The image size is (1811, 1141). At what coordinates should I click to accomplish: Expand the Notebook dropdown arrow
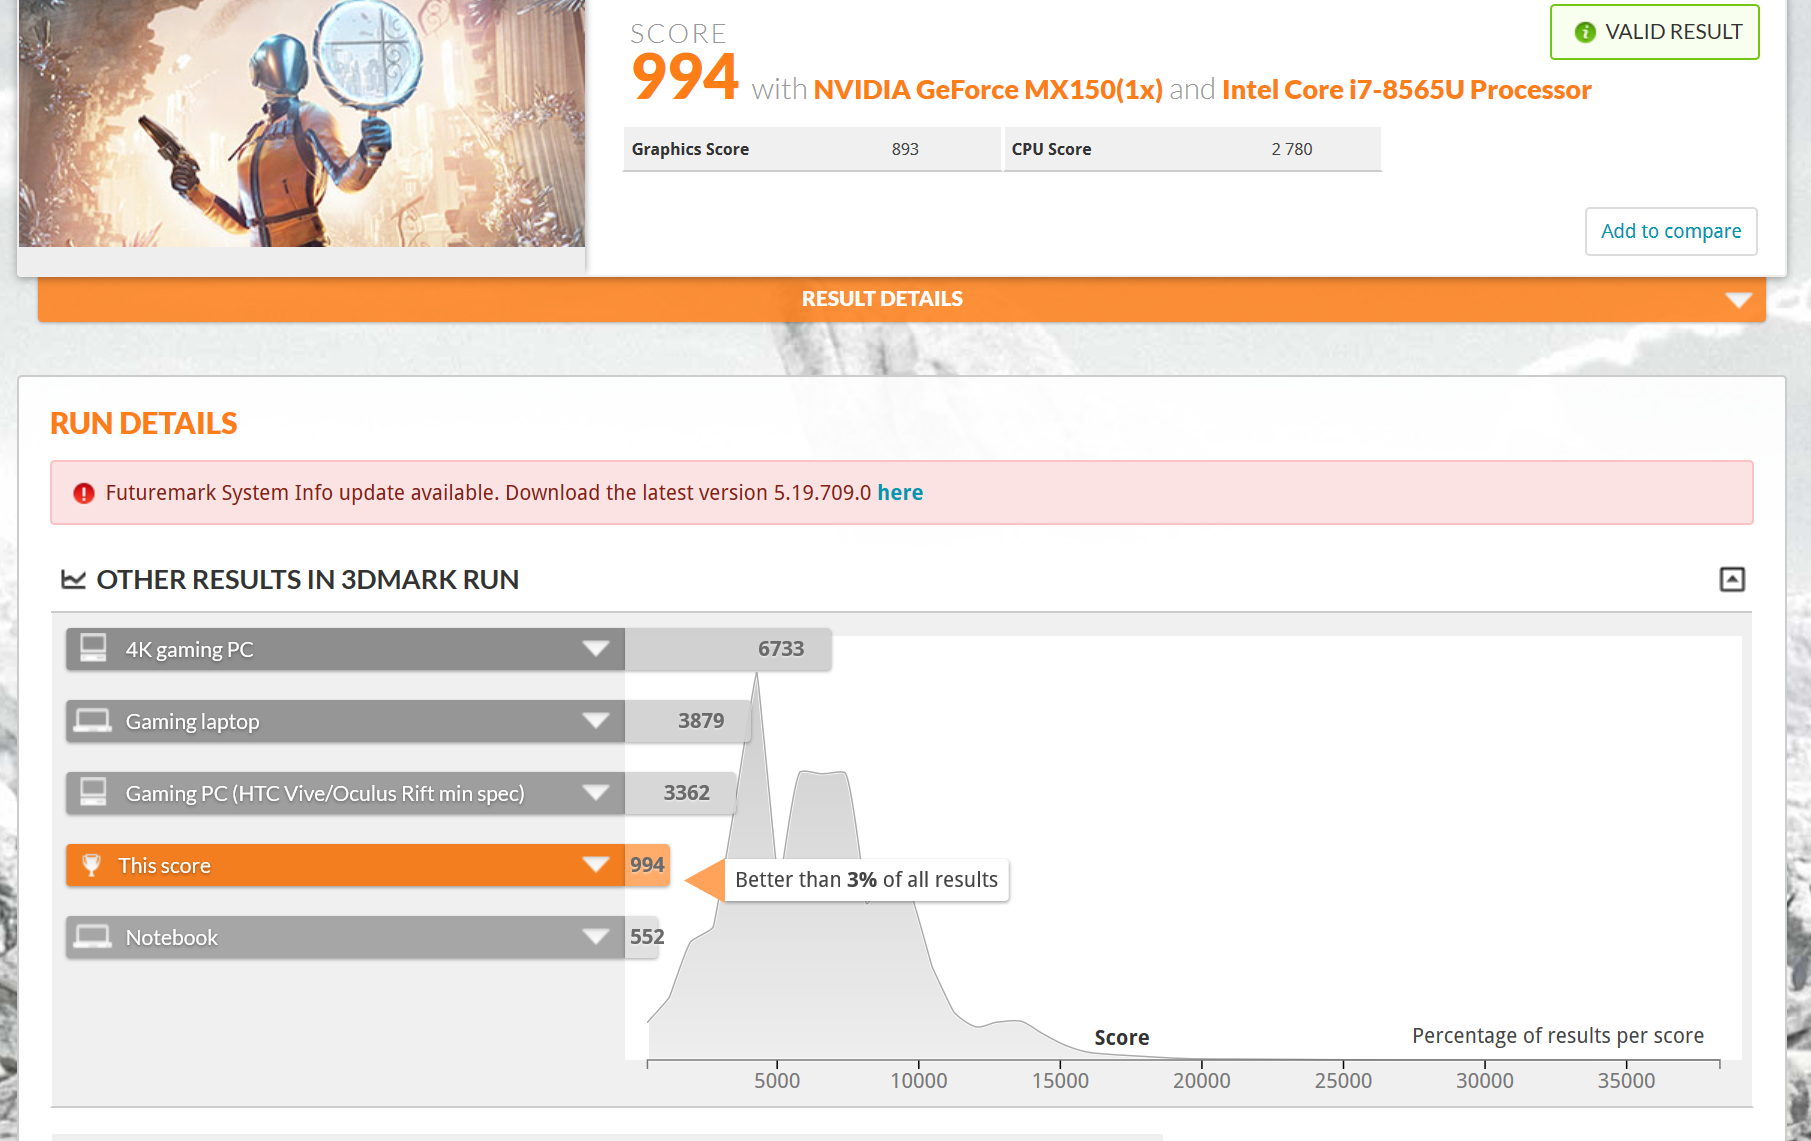[x=596, y=937]
